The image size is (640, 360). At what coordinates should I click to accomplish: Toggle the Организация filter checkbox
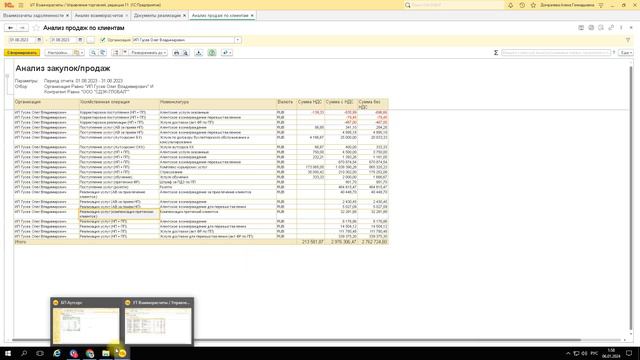[x=103, y=40]
